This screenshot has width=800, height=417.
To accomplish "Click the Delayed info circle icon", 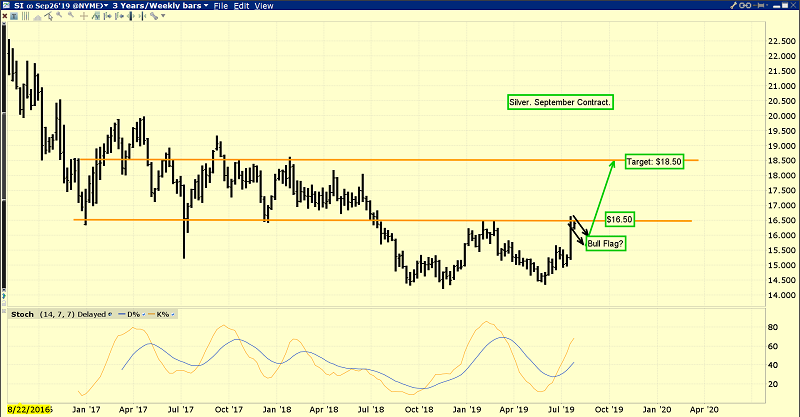I will (110, 314).
